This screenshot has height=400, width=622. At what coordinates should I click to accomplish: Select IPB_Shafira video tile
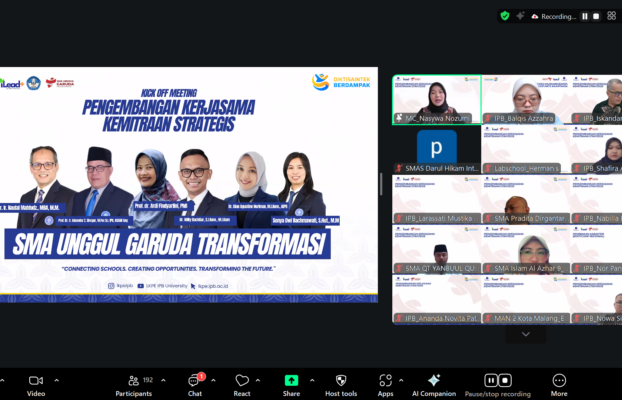(597, 150)
